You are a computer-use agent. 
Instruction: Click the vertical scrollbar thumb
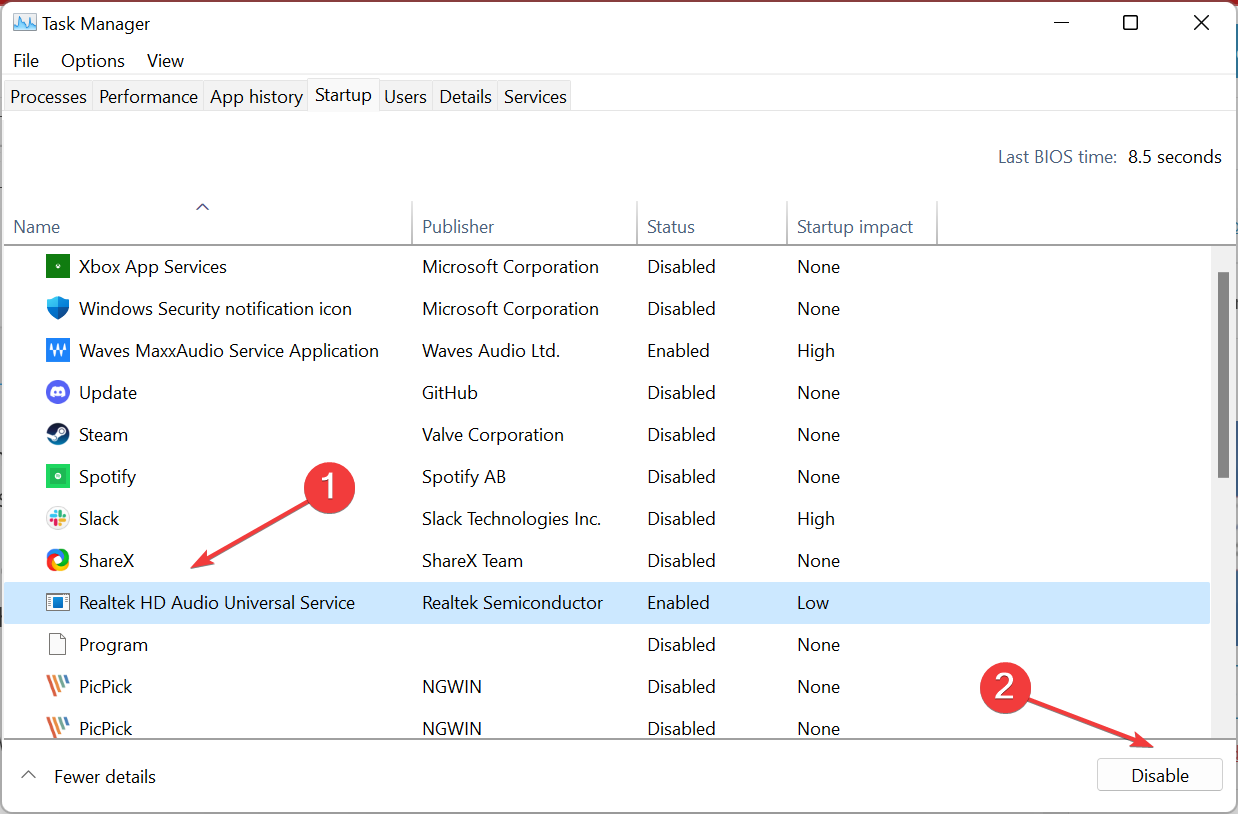[1223, 374]
